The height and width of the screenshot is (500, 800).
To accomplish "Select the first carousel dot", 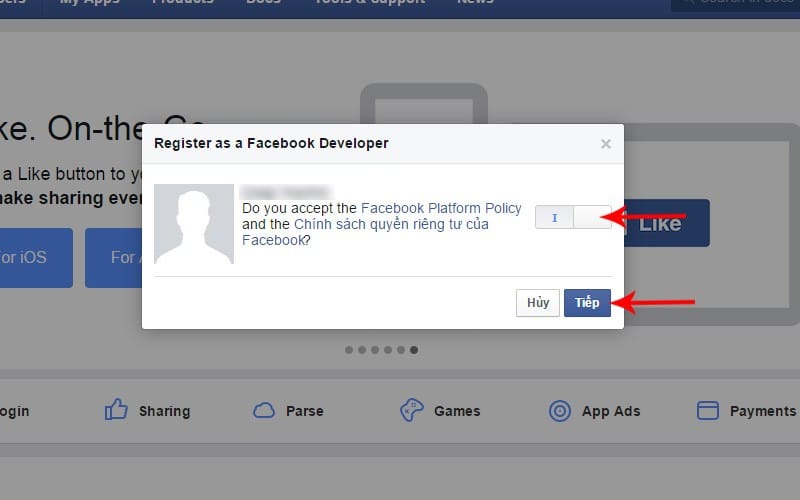I will pos(349,350).
